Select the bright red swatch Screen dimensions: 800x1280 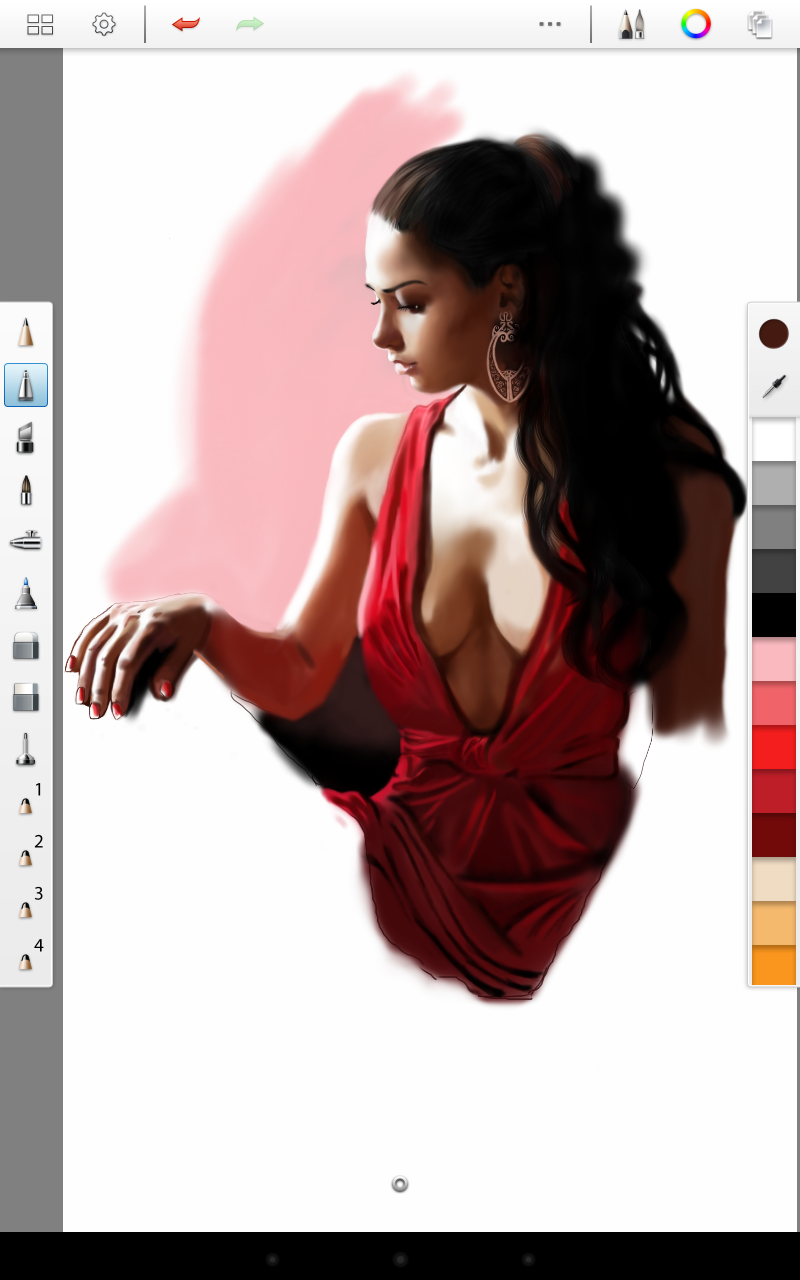(x=774, y=748)
